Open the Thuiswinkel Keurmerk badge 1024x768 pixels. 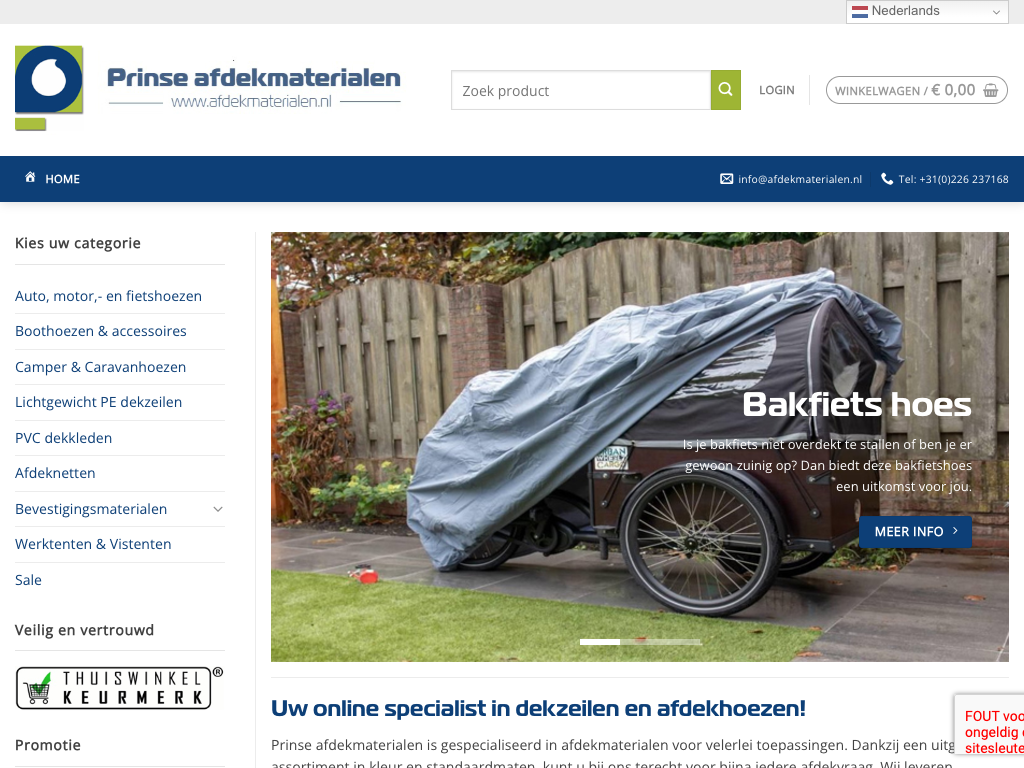(x=119, y=688)
